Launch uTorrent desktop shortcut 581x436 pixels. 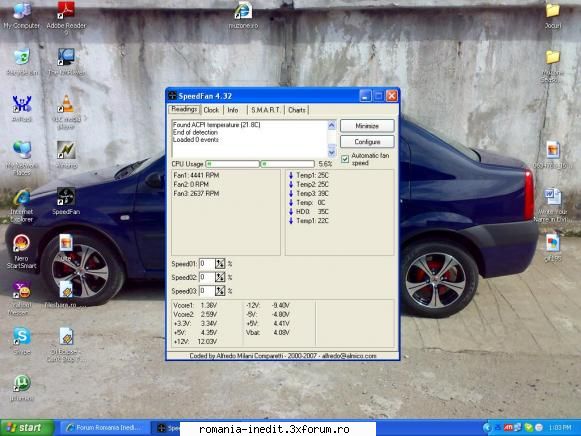click(x=21, y=387)
